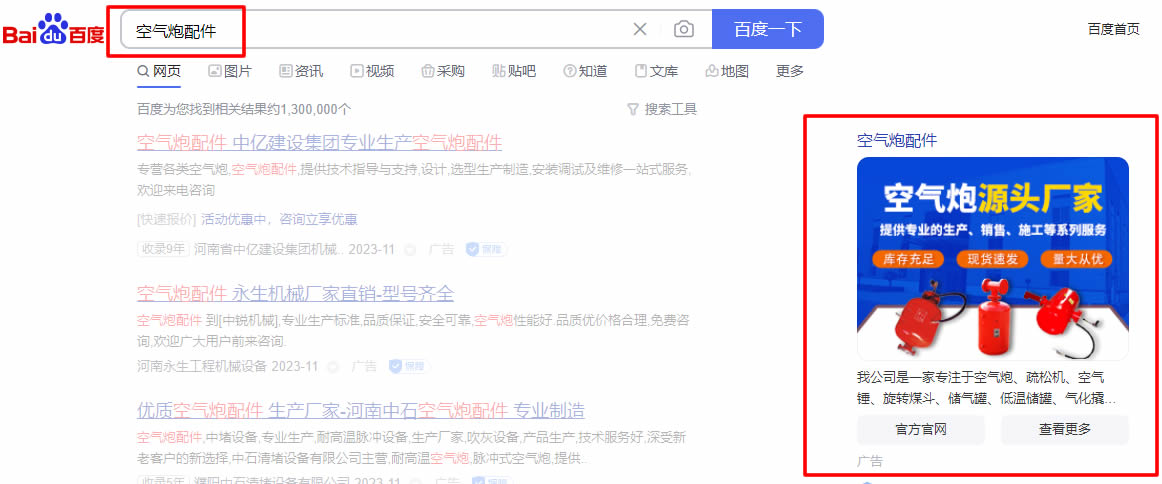Open 中亿建设集团 search result link
This screenshot has width=1162, height=484.
[x=319, y=142]
